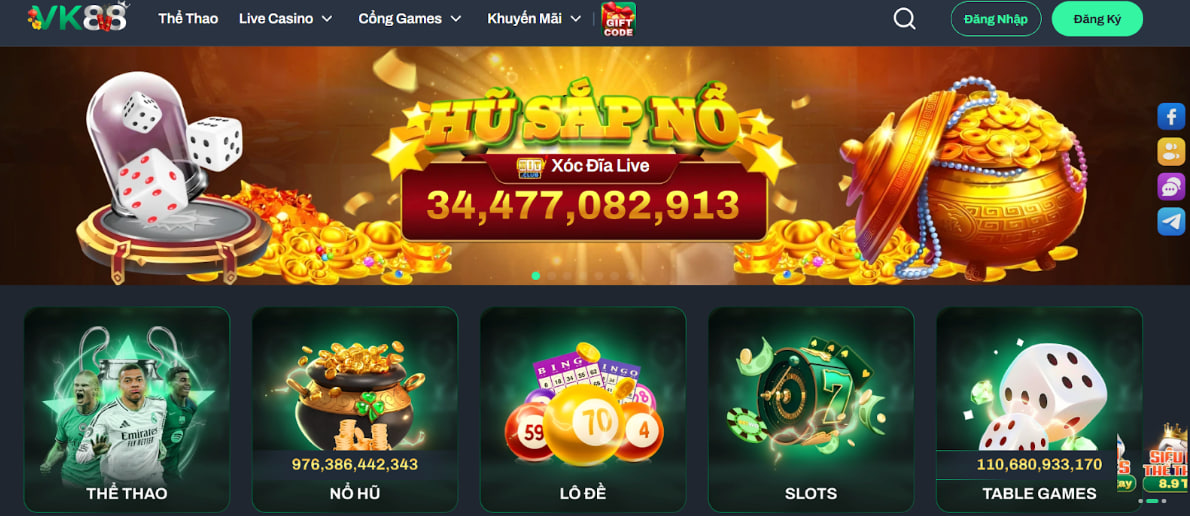Open the yellow community group icon
Image resolution: width=1190 pixels, height=516 pixels.
[x=1171, y=152]
